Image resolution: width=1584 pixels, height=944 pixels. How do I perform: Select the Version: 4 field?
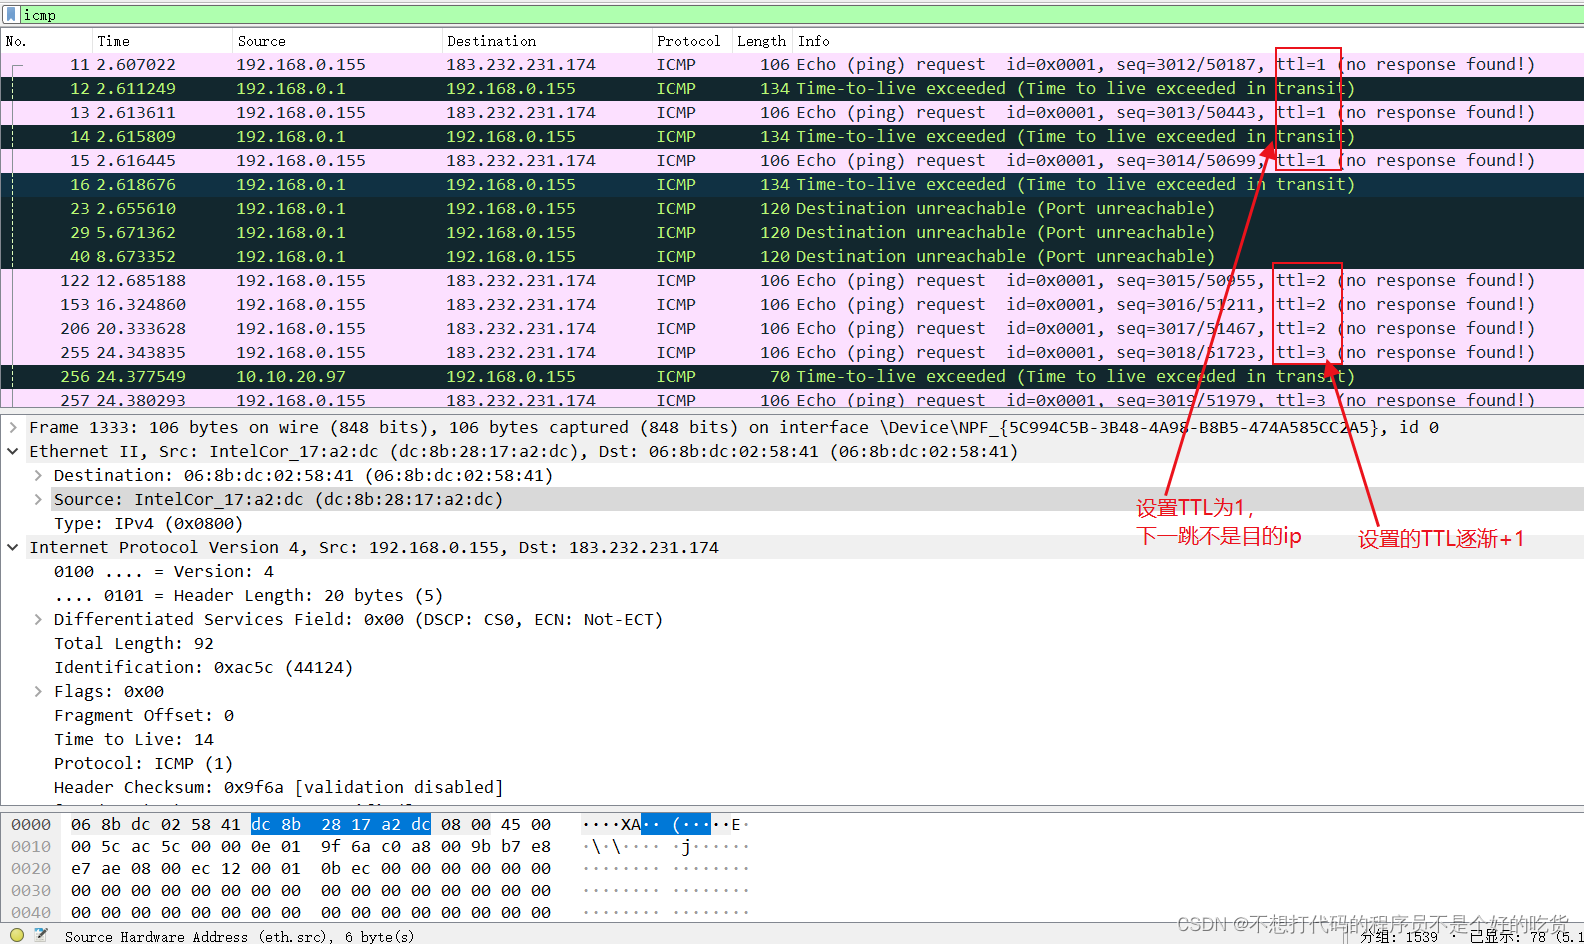tap(163, 571)
